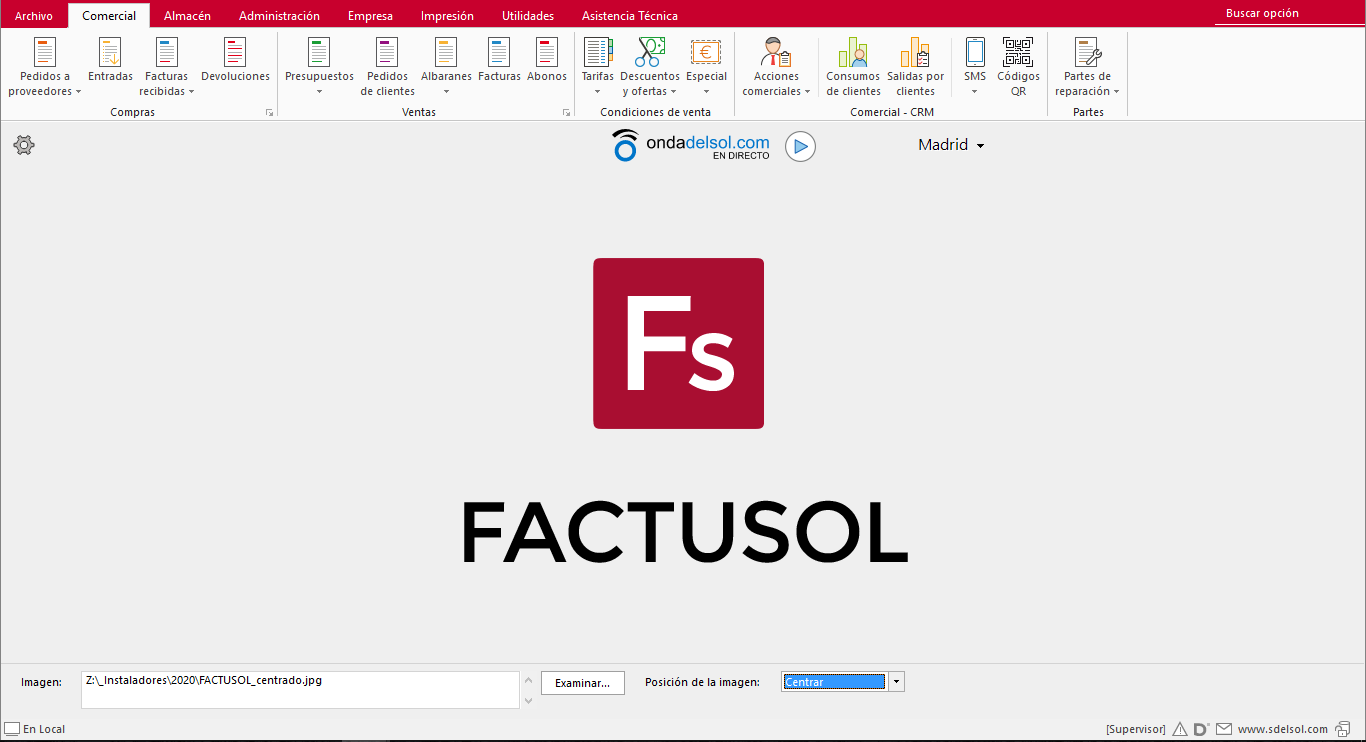Click the Examinar... browse button
Viewport: 1366px width, 742px height.
tap(583, 683)
